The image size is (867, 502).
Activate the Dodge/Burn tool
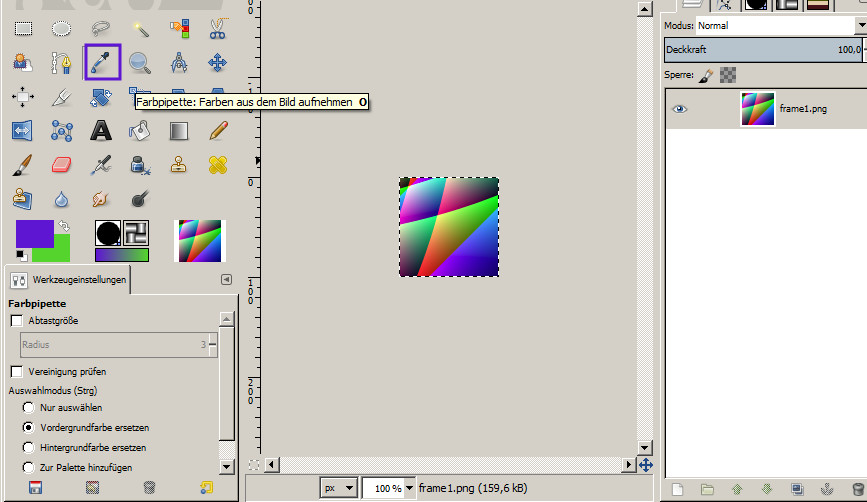coord(140,199)
